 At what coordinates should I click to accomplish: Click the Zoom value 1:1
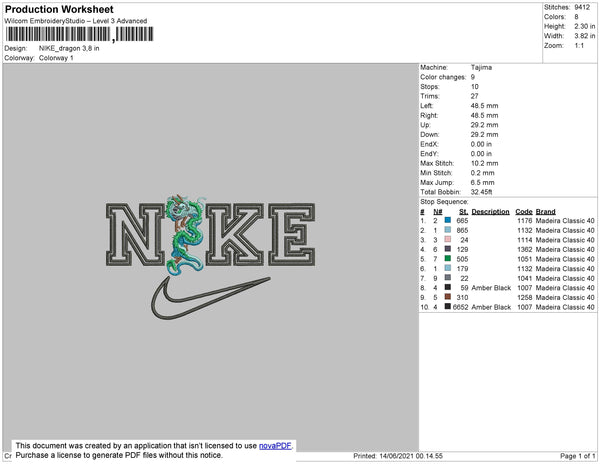click(x=579, y=46)
